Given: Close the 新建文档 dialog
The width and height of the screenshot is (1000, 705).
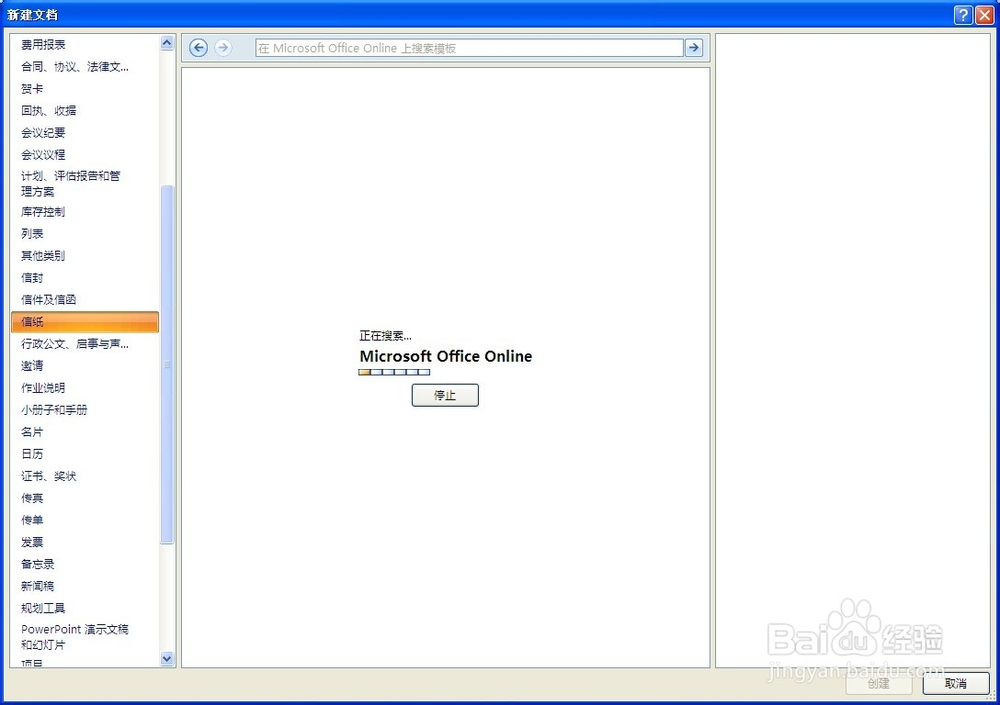Looking at the screenshot, I should [985, 15].
